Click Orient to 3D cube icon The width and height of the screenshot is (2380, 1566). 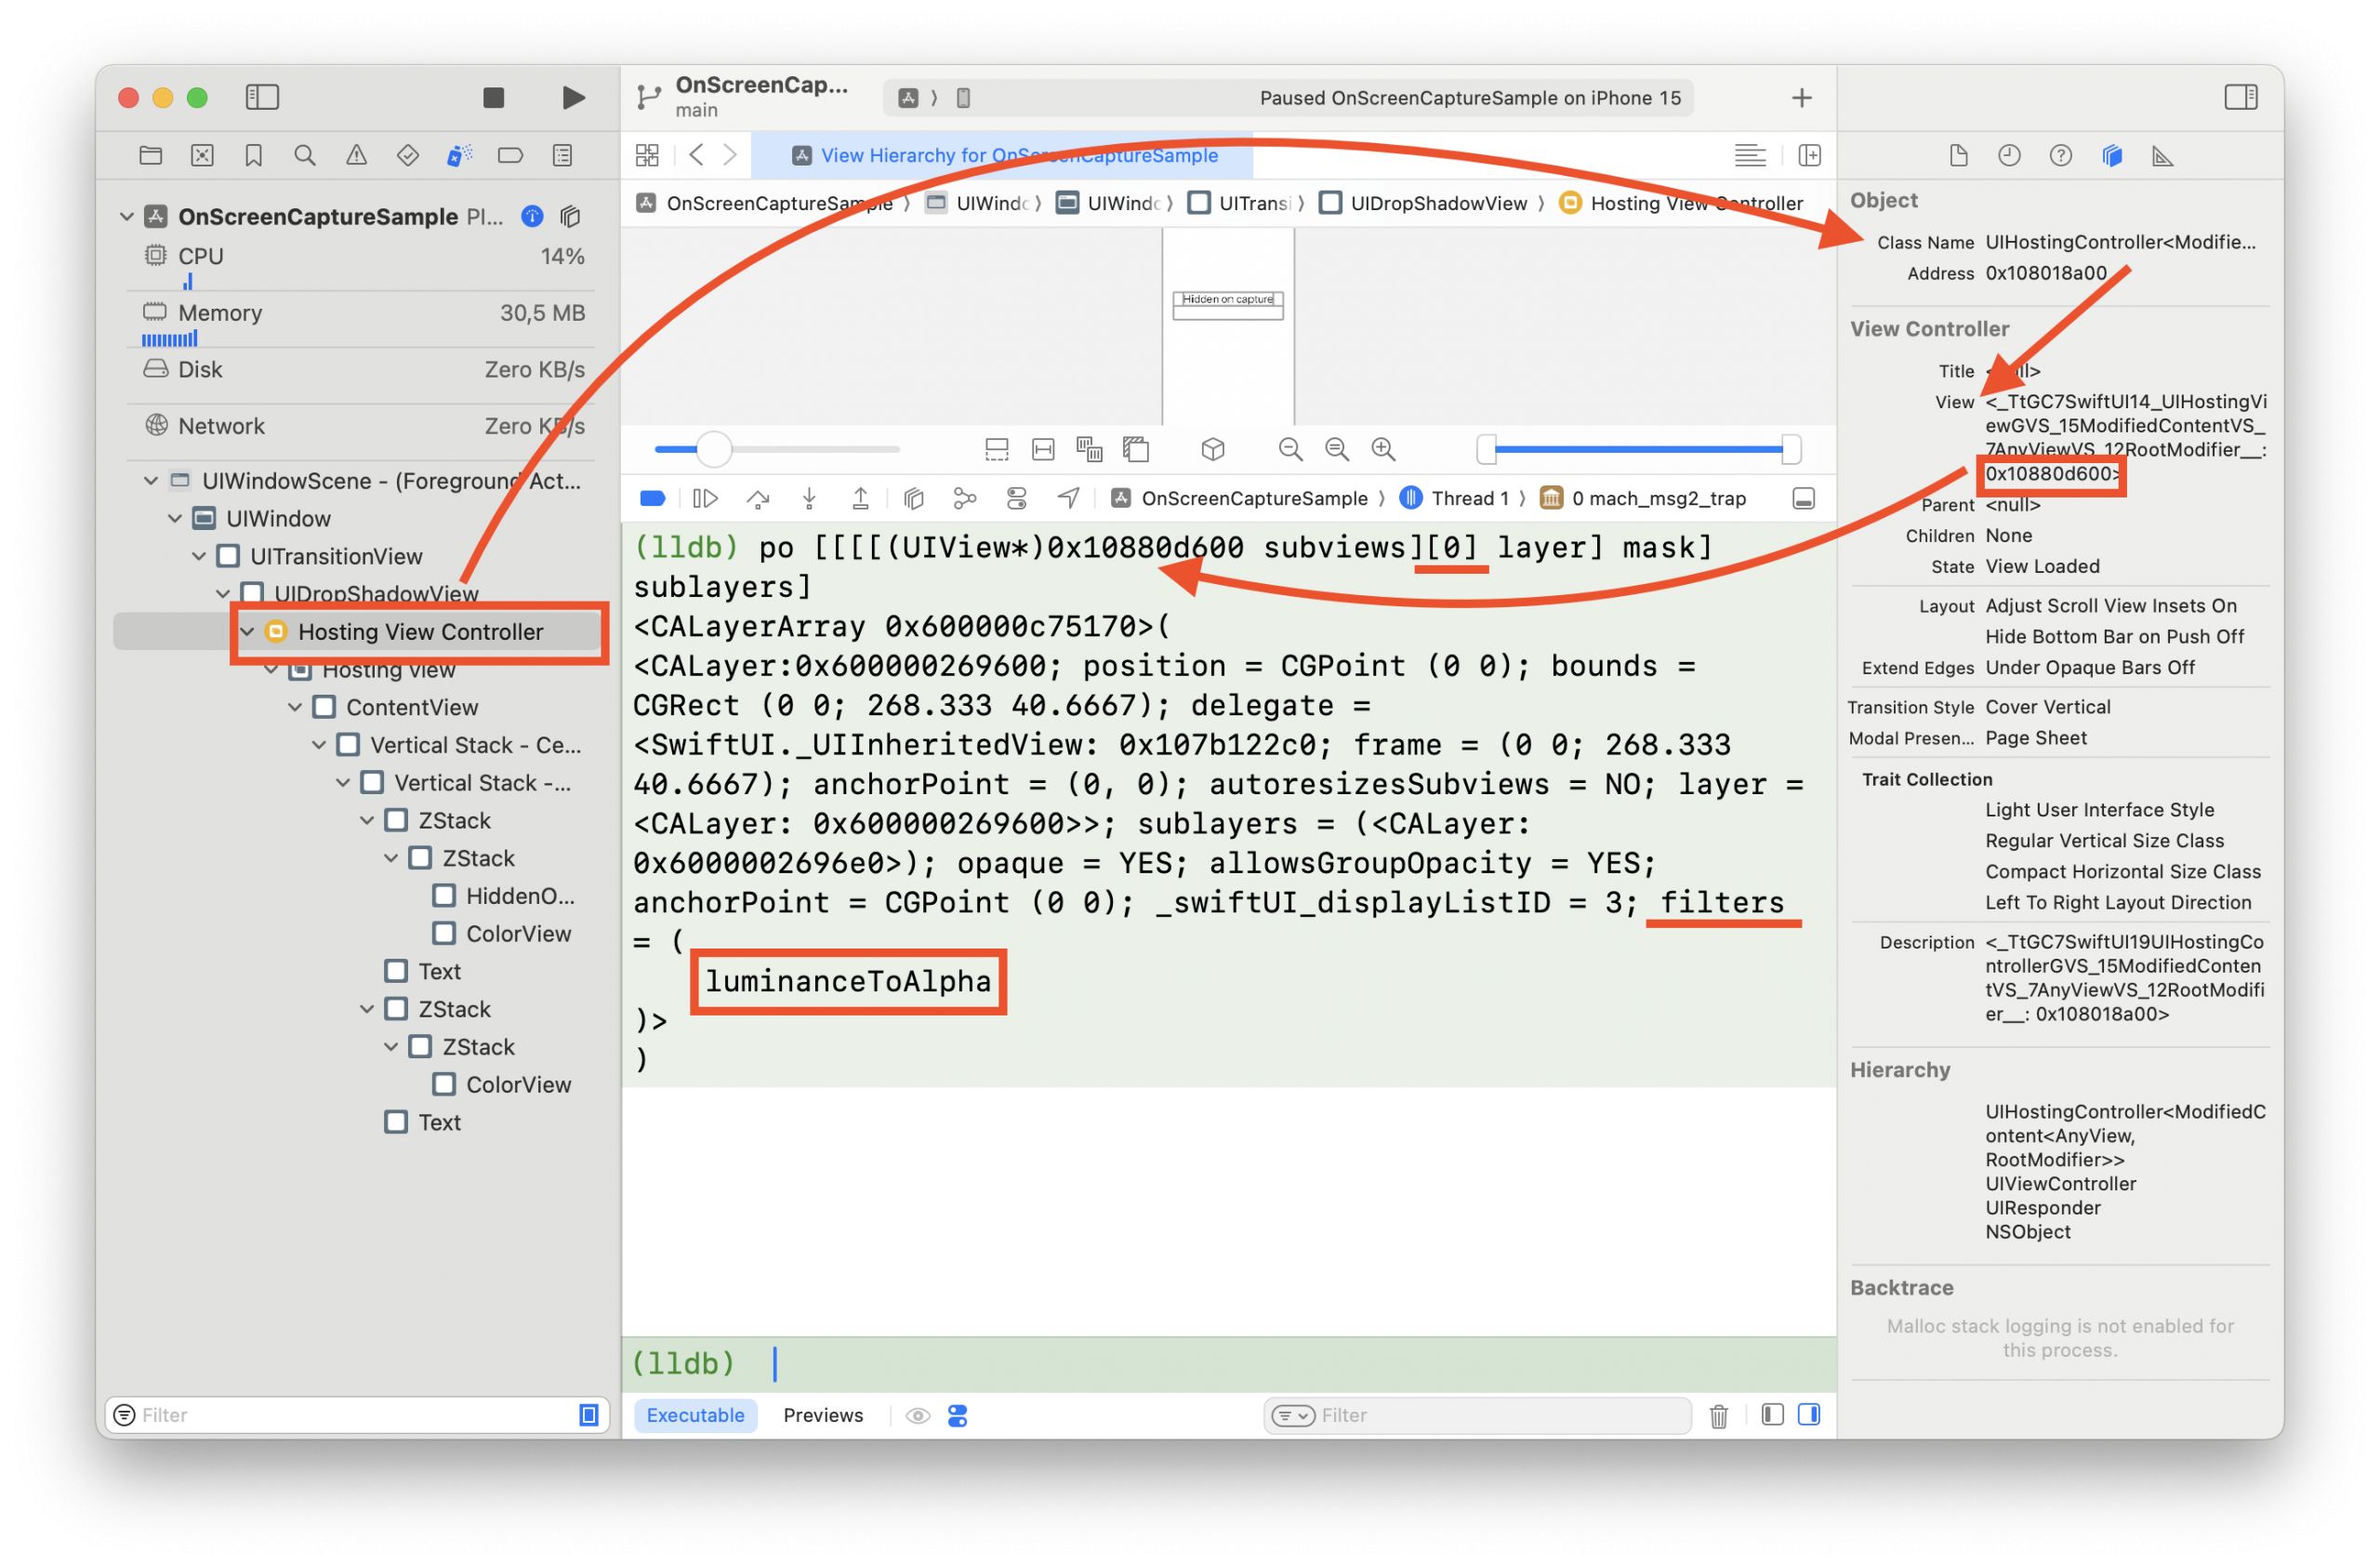1212,449
